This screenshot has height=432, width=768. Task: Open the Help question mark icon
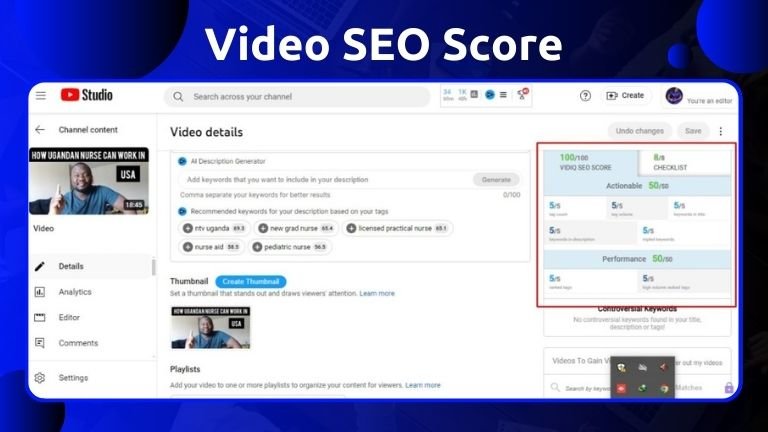click(585, 96)
